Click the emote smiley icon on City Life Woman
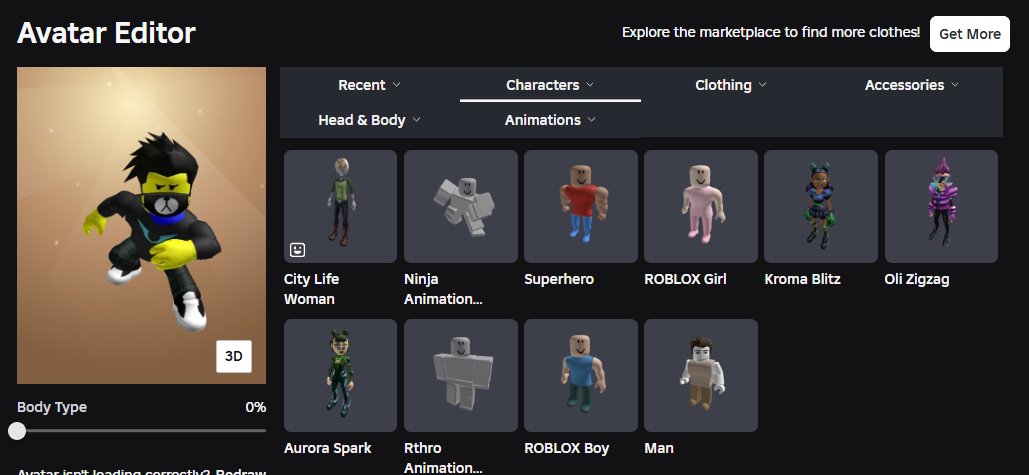The height and width of the screenshot is (475, 1029). coord(297,249)
